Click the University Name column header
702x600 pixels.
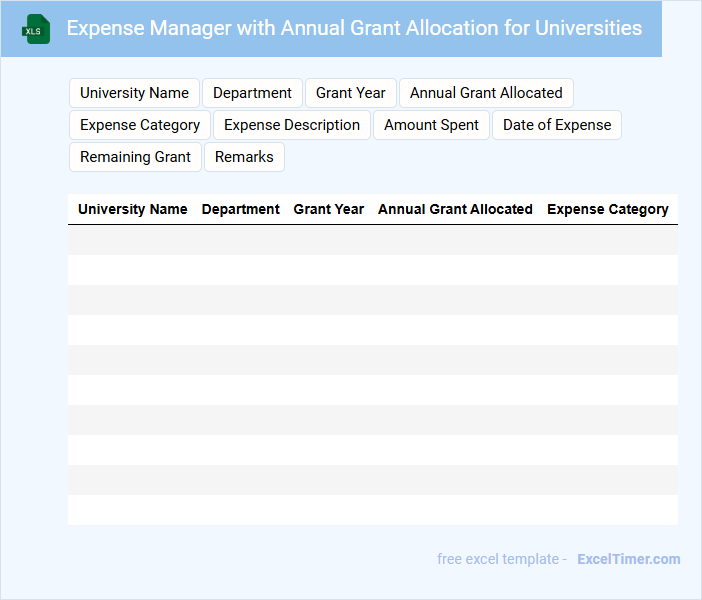click(x=133, y=209)
